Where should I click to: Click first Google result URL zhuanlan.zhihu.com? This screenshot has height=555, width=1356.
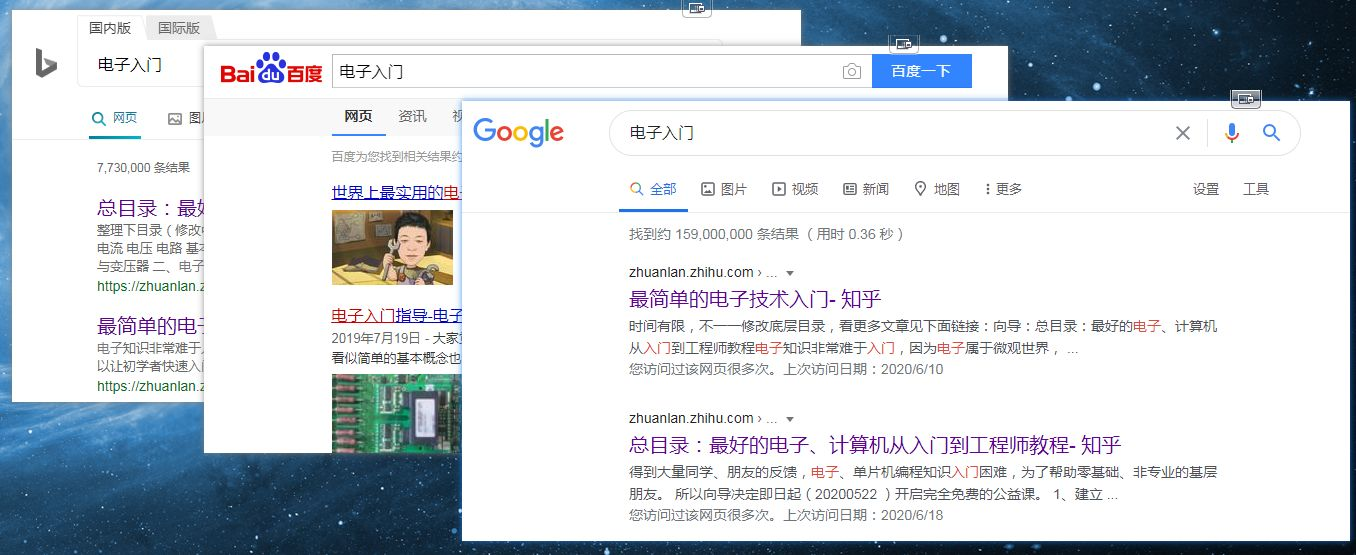coord(691,272)
